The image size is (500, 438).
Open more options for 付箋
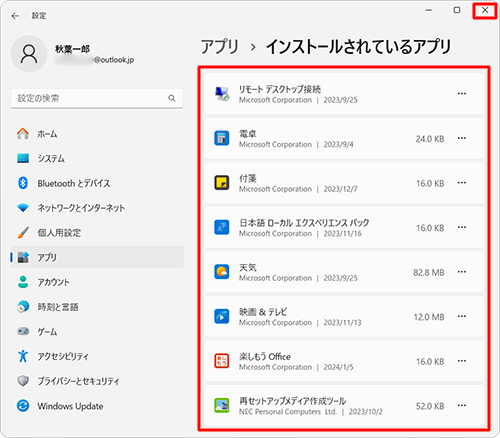click(462, 183)
